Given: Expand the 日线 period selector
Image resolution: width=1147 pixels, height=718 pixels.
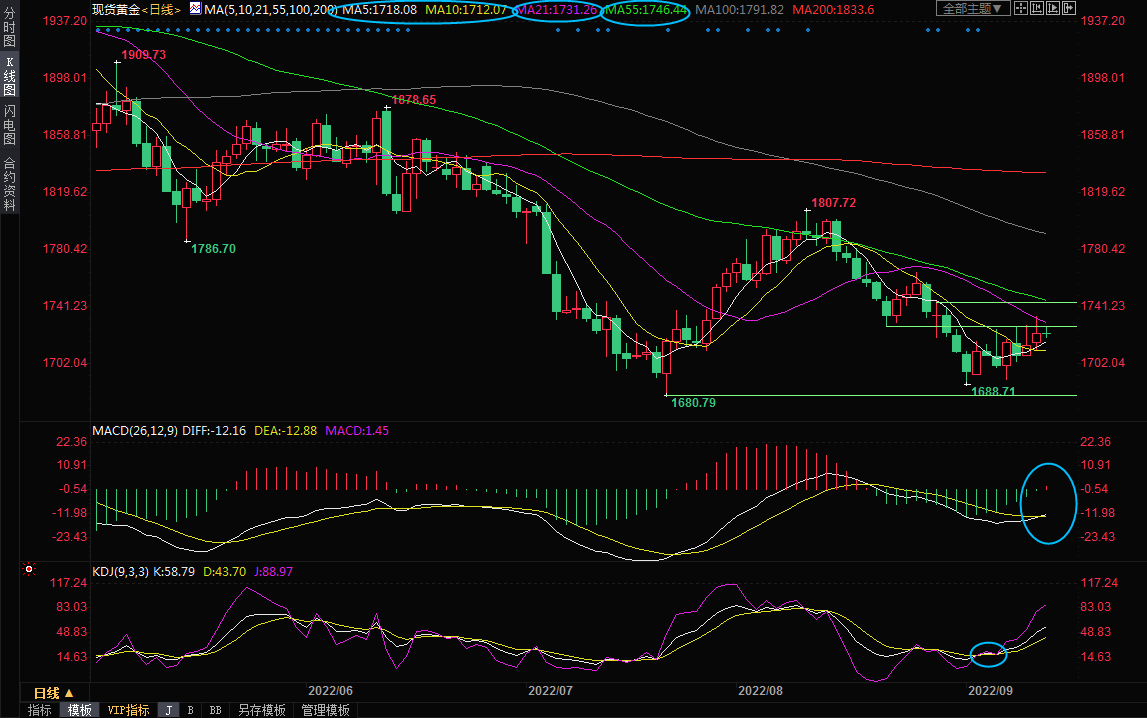Looking at the screenshot, I should coord(53,692).
